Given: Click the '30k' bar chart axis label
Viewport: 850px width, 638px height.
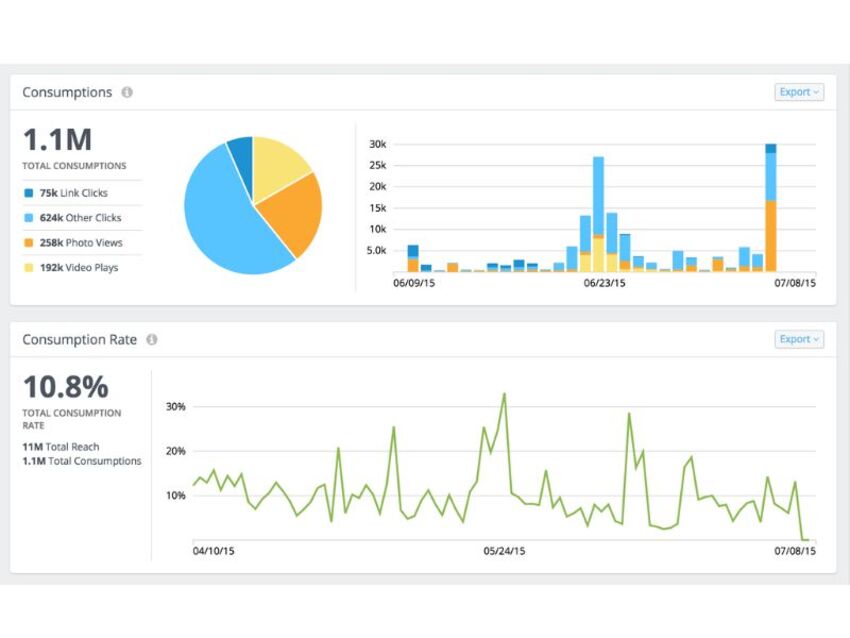Looking at the screenshot, I should click(378, 144).
